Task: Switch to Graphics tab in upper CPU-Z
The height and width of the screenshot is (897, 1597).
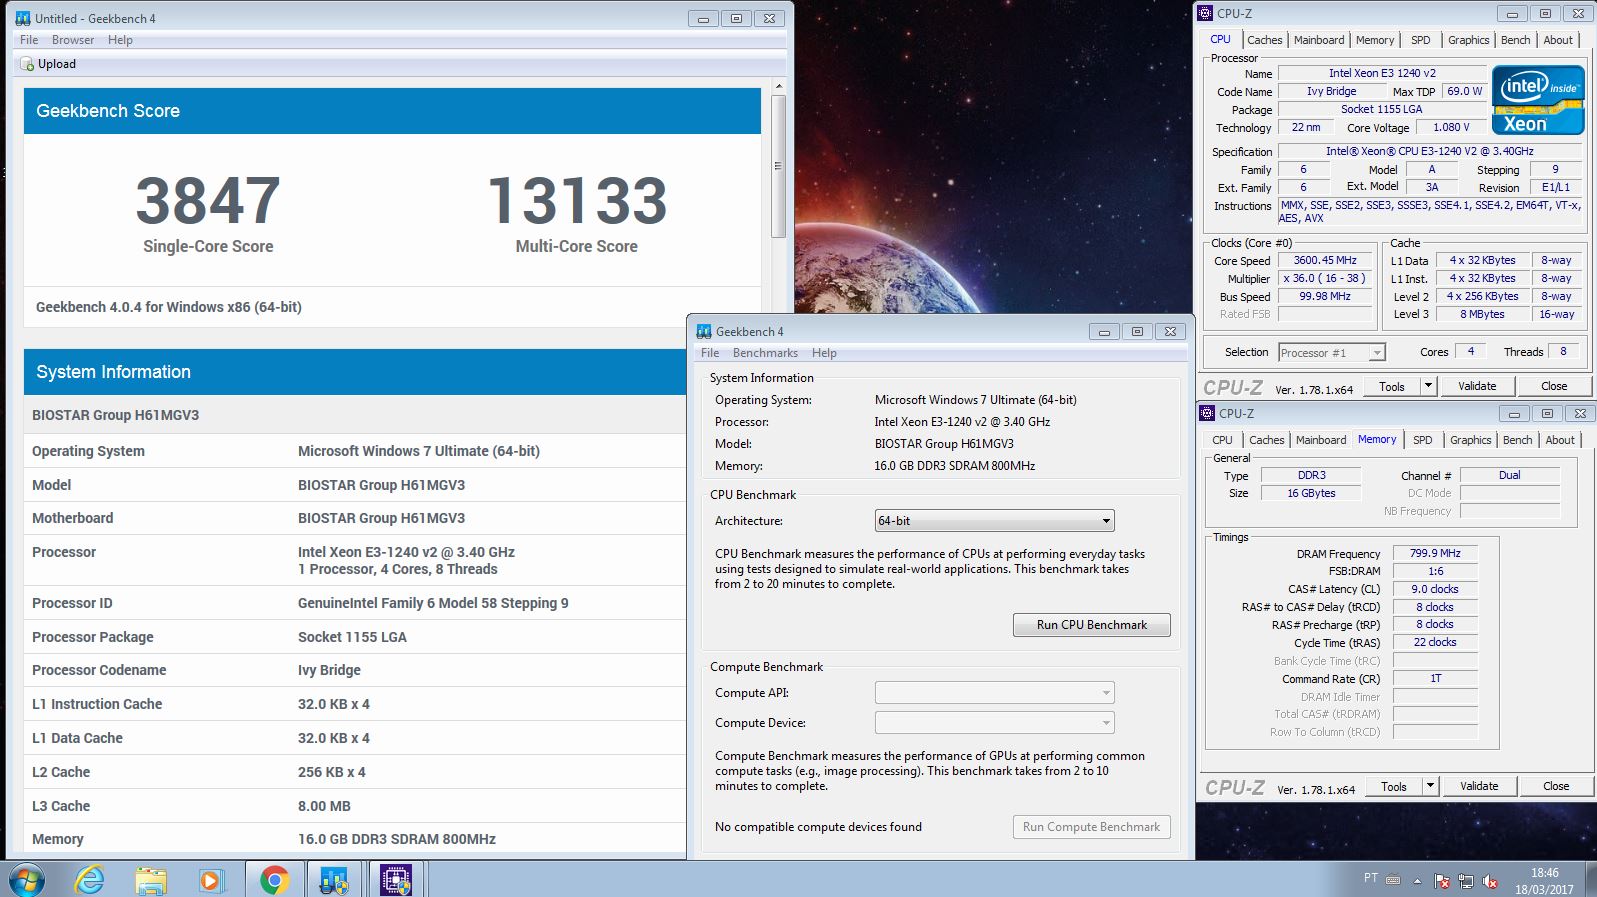Action: pyautogui.click(x=1468, y=40)
